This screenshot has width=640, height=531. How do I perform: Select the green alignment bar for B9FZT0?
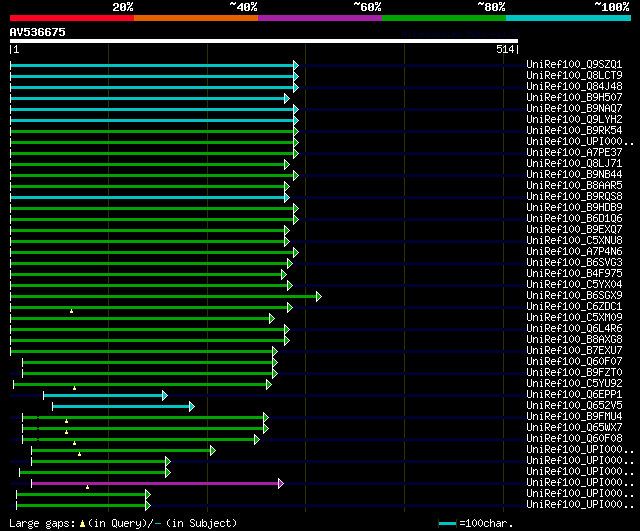(x=147, y=373)
